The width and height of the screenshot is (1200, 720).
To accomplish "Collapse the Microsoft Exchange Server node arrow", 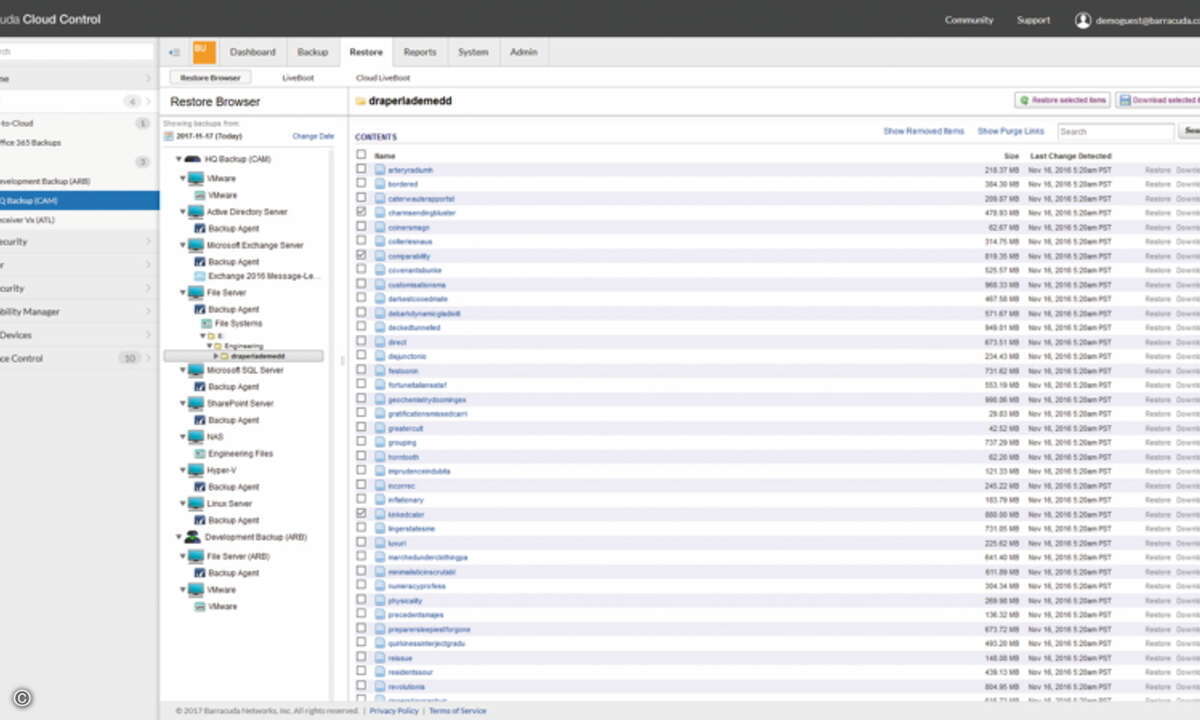I will [x=183, y=245].
